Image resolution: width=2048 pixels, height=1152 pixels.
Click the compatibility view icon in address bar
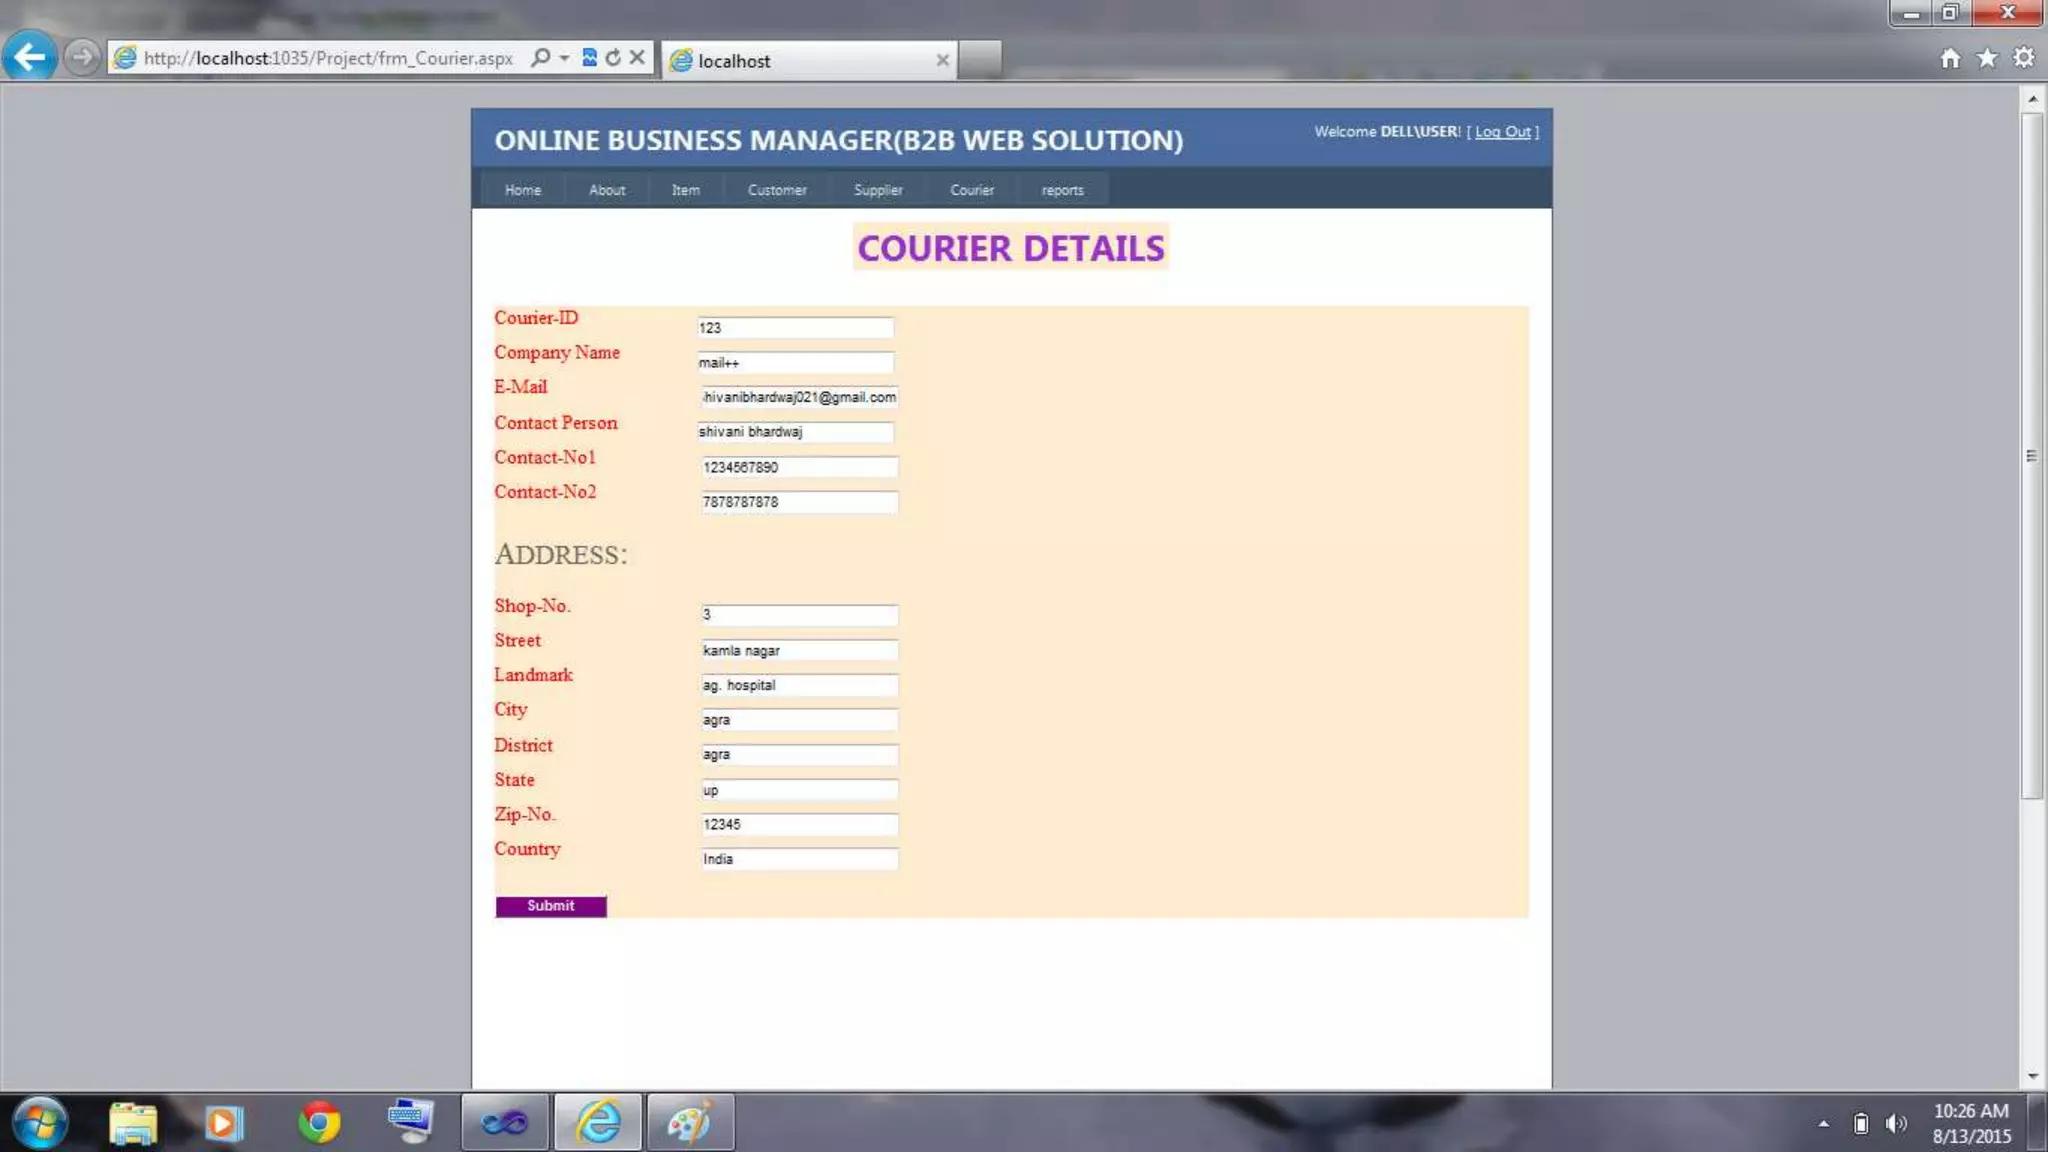[x=589, y=58]
